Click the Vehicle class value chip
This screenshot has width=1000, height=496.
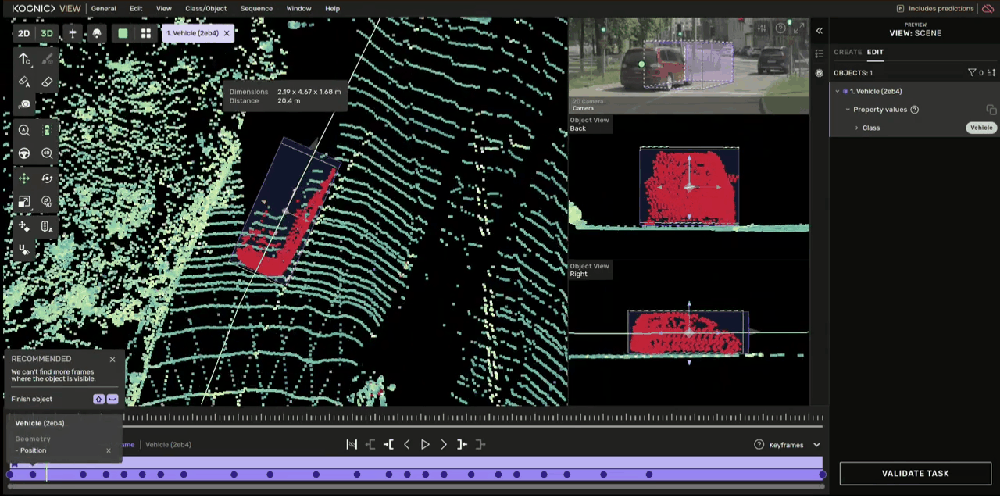(x=981, y=128)
